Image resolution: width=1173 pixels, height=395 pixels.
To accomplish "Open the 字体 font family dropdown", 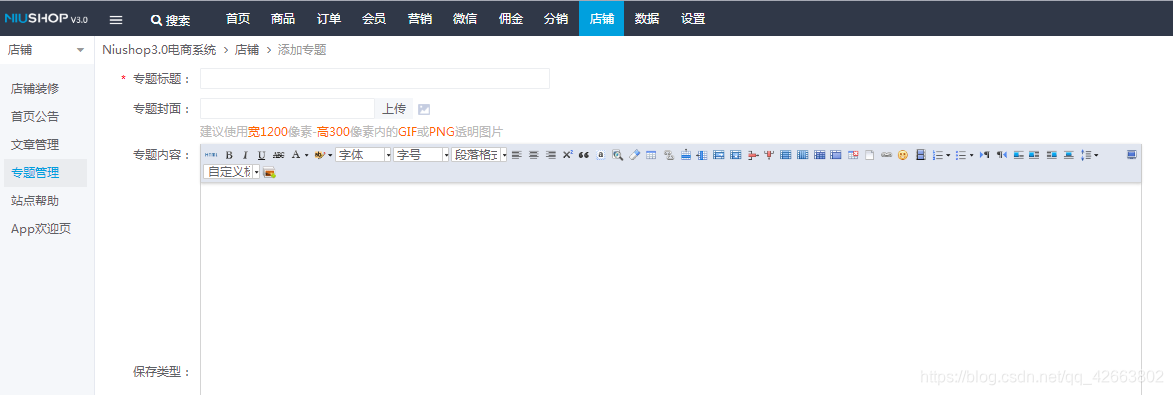I will 364,155.
